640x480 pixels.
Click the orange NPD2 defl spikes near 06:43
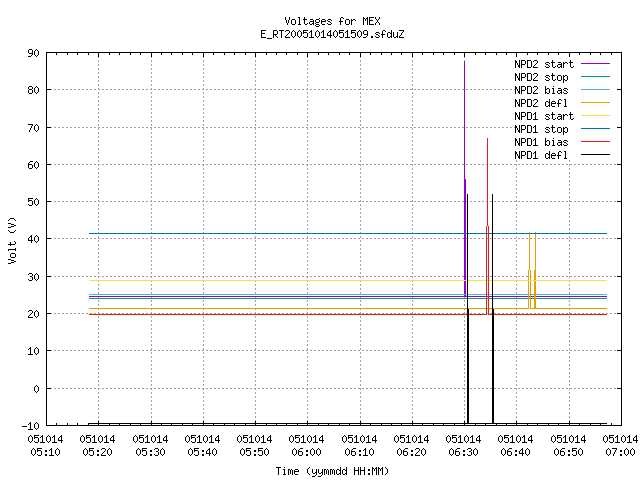pyautogui.click(x=532, y=270)
